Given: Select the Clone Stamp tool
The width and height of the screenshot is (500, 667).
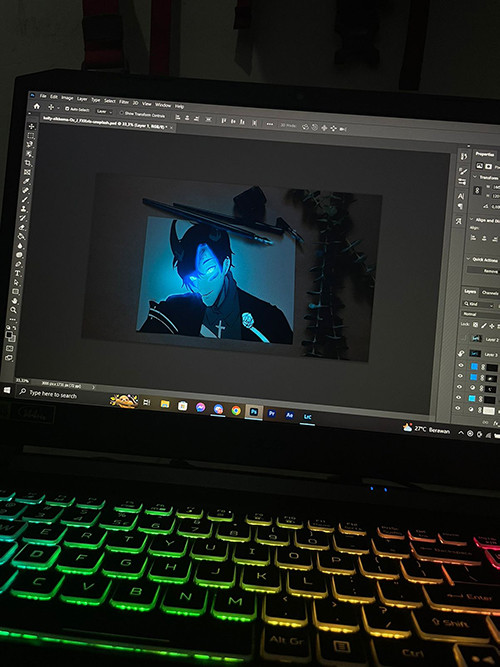Looking at the screenshot, I should click(x=24, y=209).
